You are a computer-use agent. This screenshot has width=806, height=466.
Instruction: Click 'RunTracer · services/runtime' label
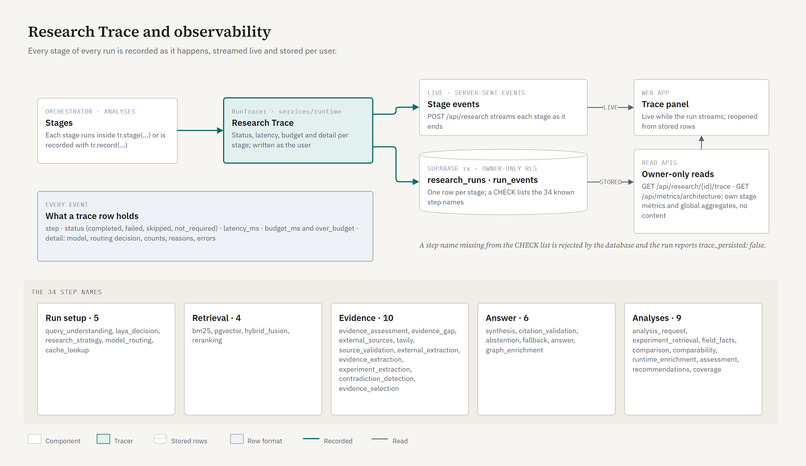[x=286, y=111]
